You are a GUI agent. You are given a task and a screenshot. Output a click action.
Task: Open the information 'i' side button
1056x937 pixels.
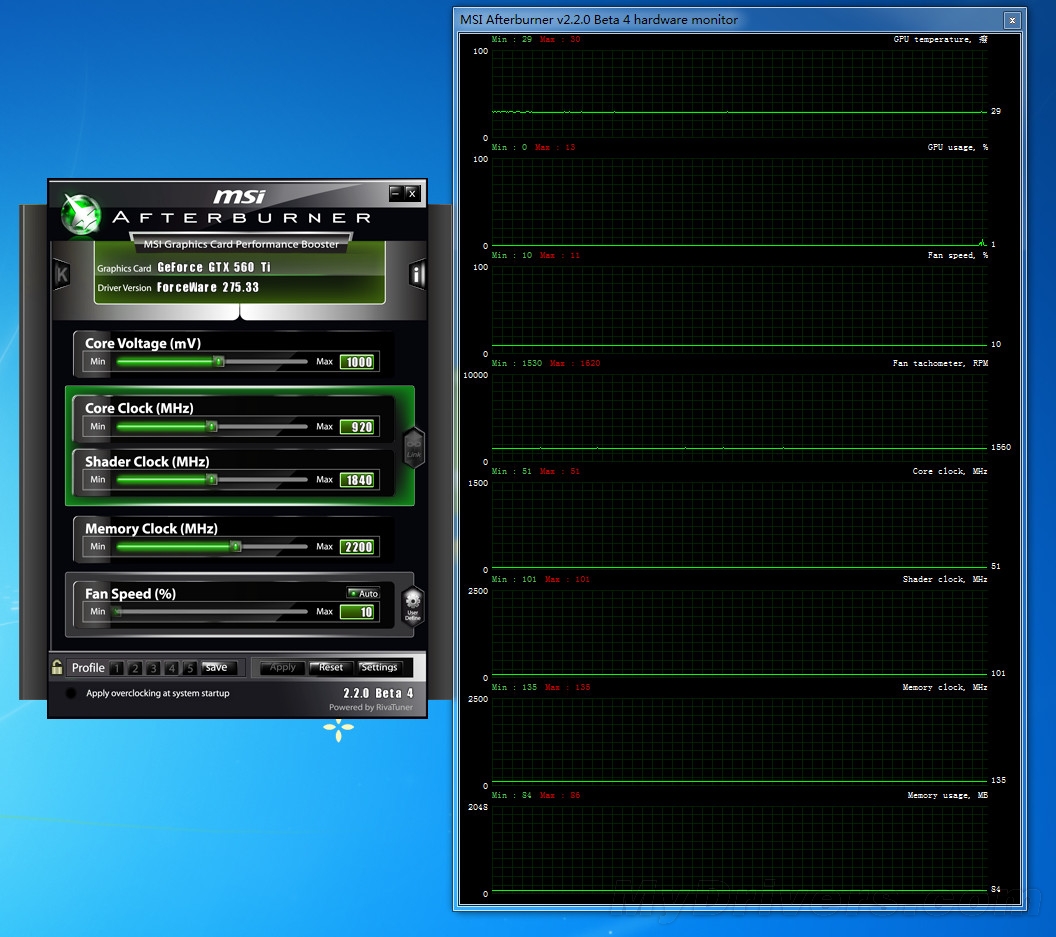point(417,275)
